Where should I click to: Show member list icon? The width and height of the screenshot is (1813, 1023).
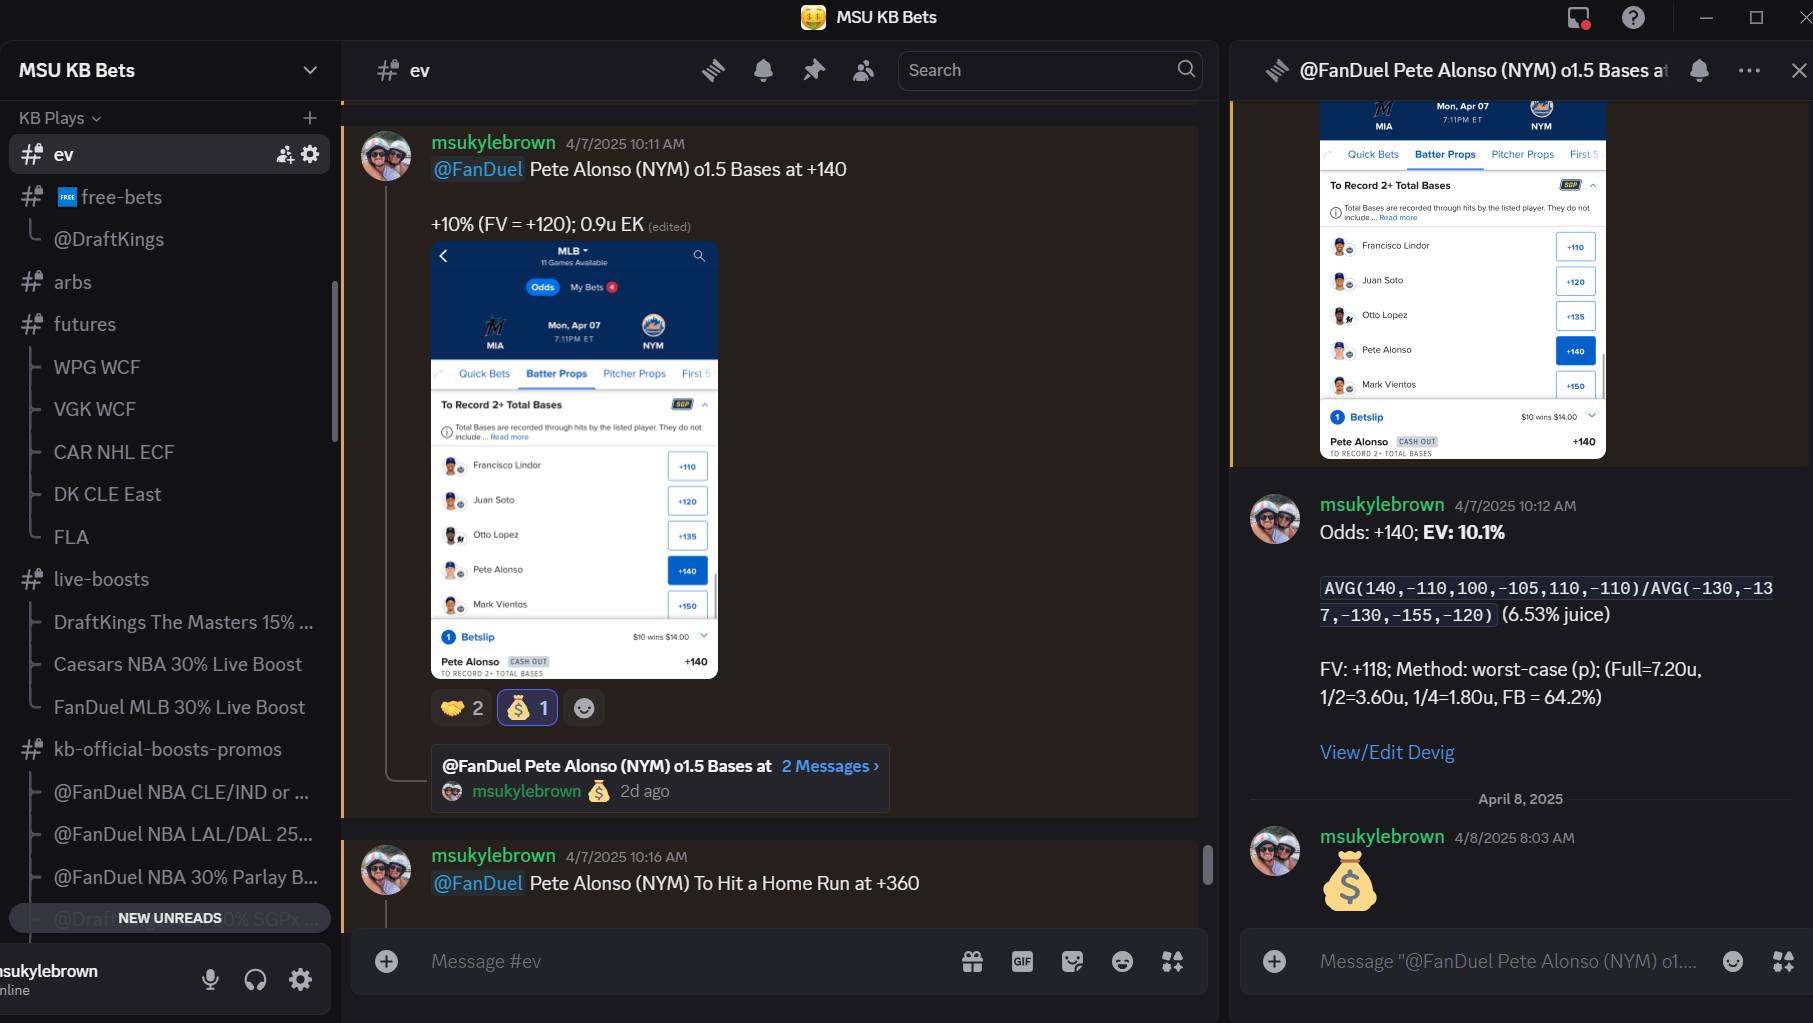[x=863, y=70]
